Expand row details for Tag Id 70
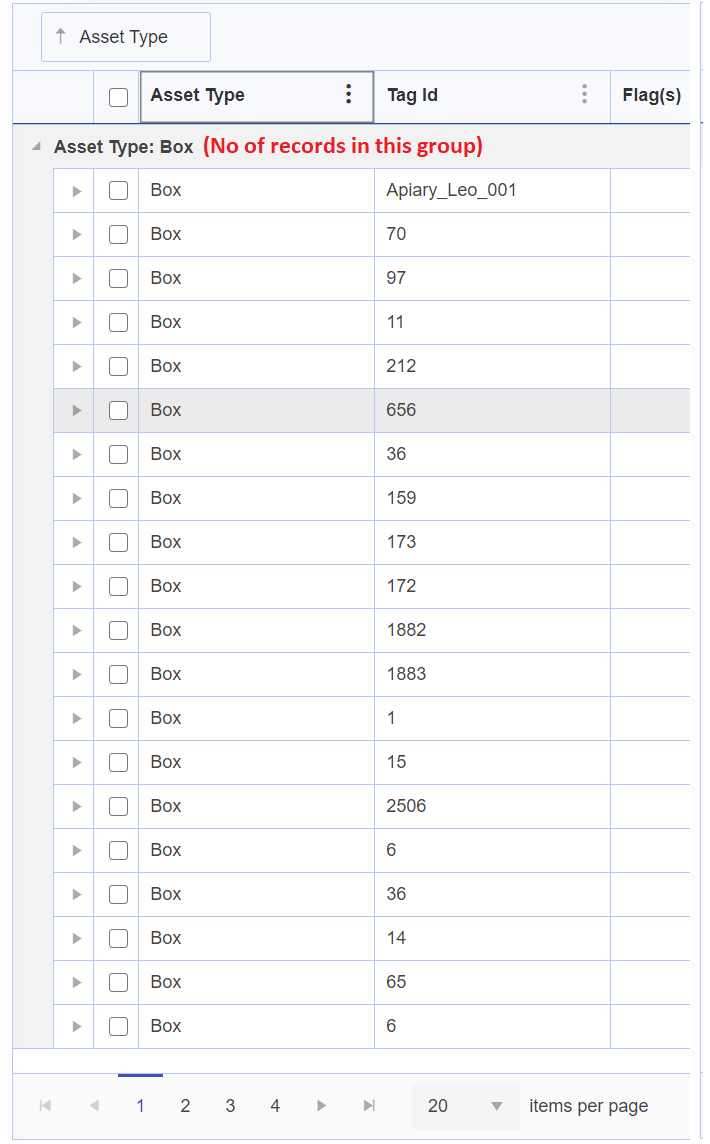This screenshot has width=710, height=1144. [77, 234]
